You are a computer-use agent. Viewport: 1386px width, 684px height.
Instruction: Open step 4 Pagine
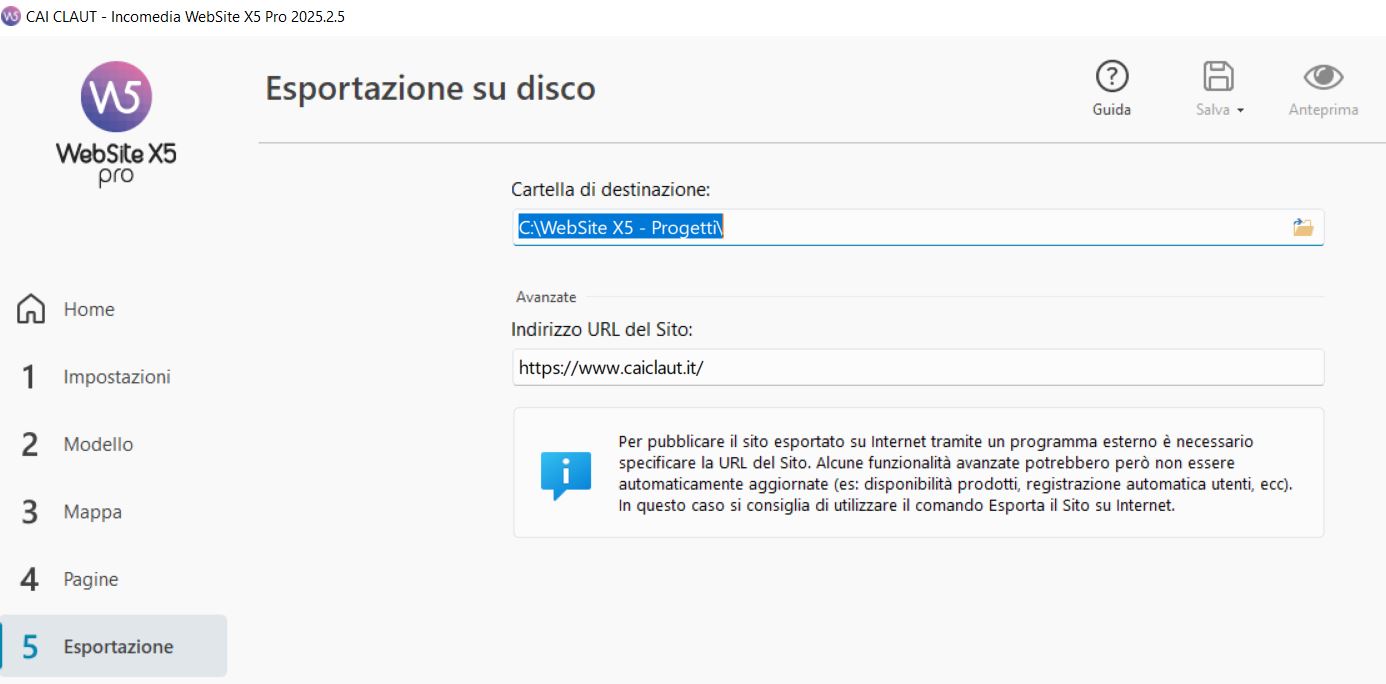tap(114, 579)
